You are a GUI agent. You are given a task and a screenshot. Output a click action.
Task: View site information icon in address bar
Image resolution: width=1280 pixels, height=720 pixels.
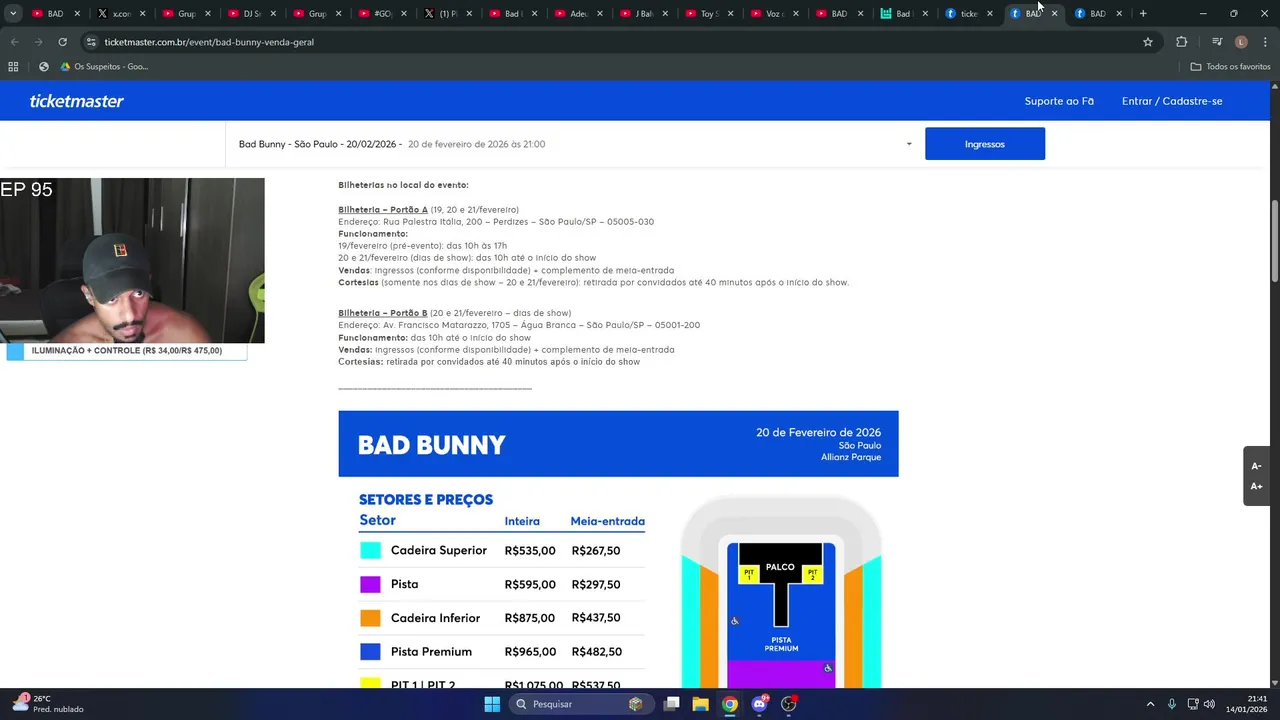[91, 42]
